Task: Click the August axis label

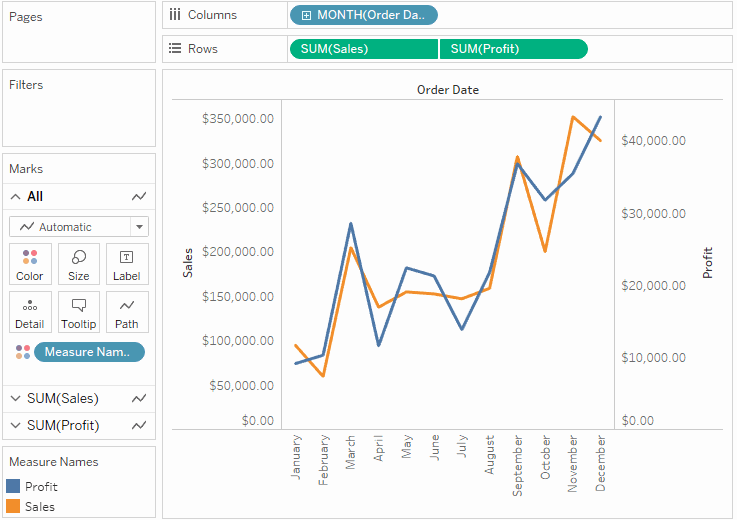Action: [x=490, y=455]
